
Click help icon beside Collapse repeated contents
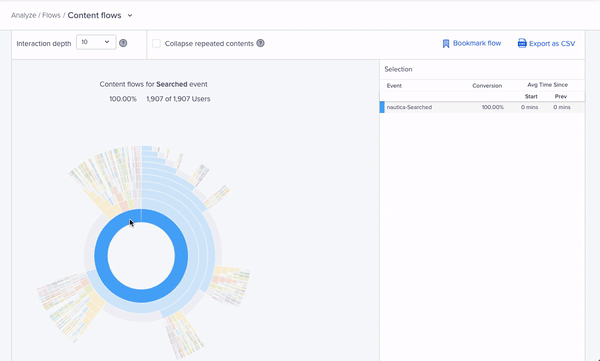pos(261,43)
